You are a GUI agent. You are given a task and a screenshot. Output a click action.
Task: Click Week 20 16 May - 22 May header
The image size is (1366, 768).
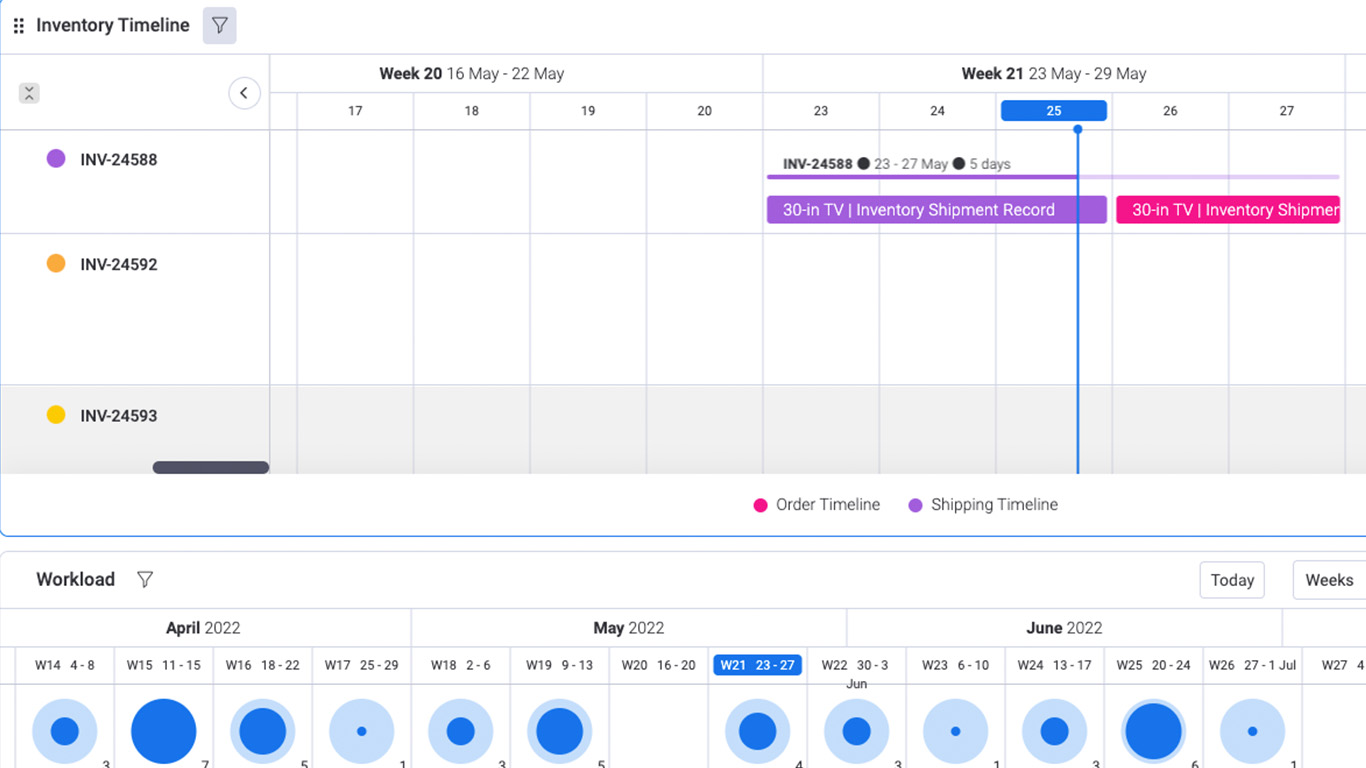472,74
